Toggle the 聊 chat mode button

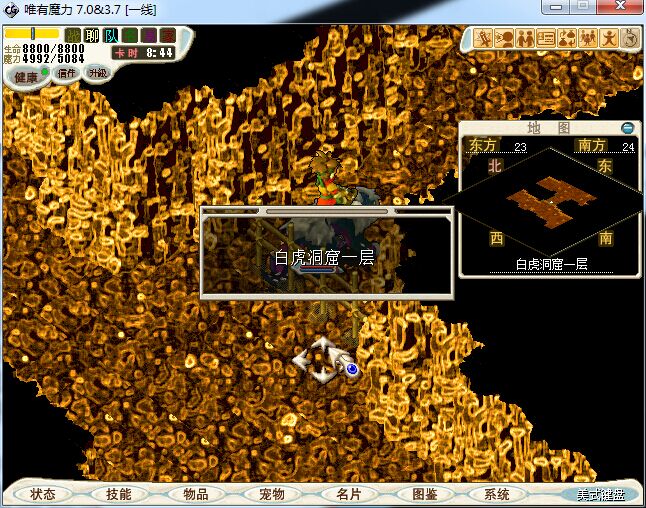click(x=92, y=36)
